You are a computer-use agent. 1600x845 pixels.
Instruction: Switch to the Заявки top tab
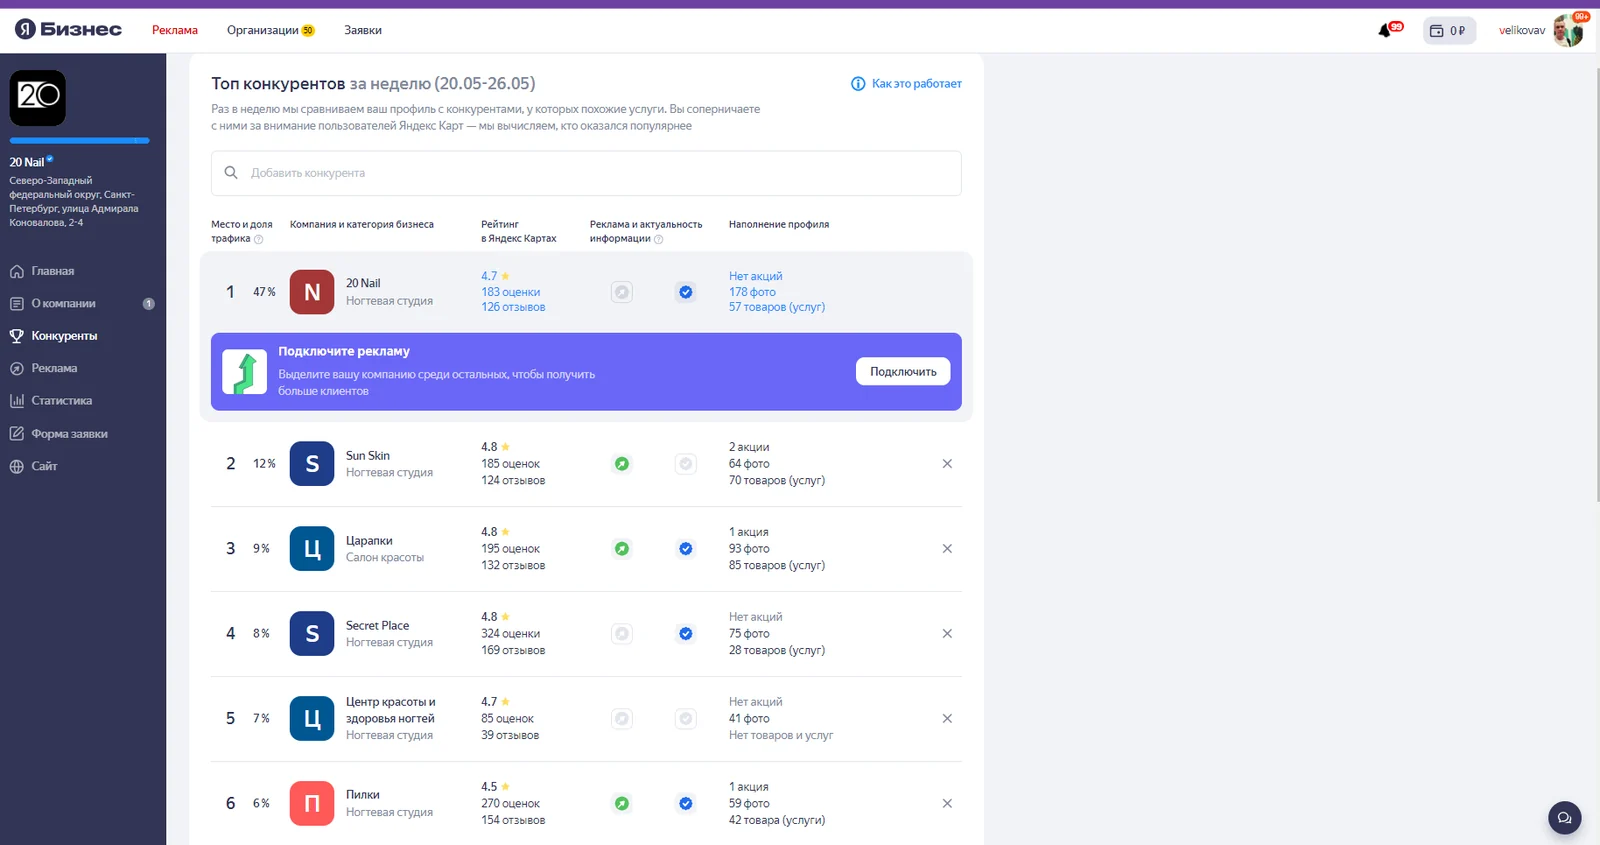pos(363,30)
